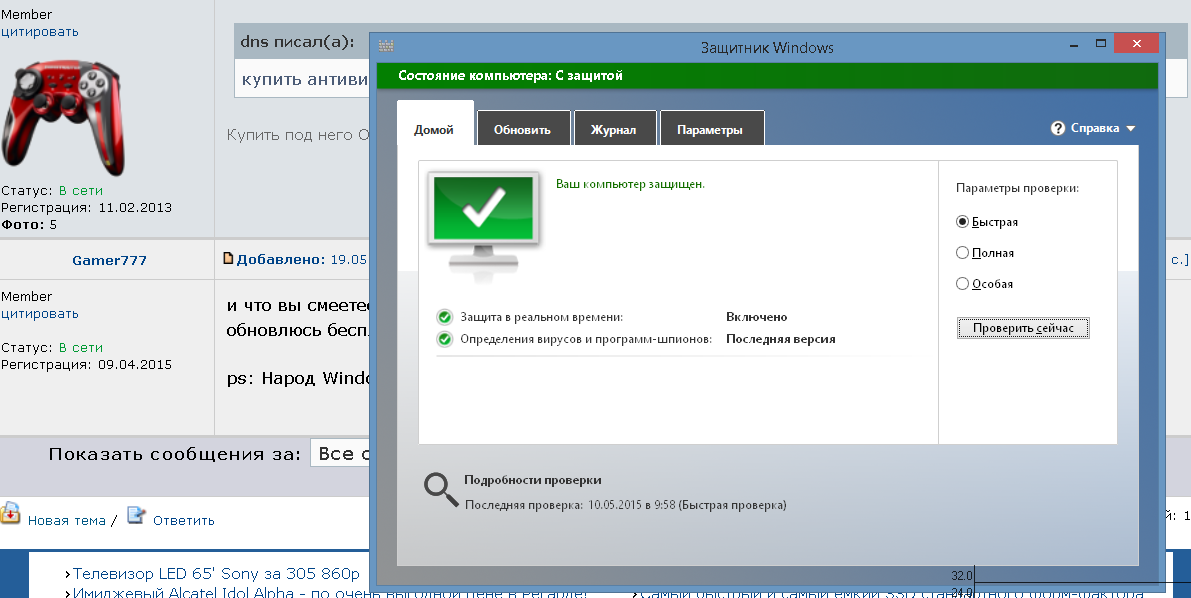Screen dimensions: 1191x598
Task: Open the Показать сообщения за dropdown
Action: [x=340, y=454]
